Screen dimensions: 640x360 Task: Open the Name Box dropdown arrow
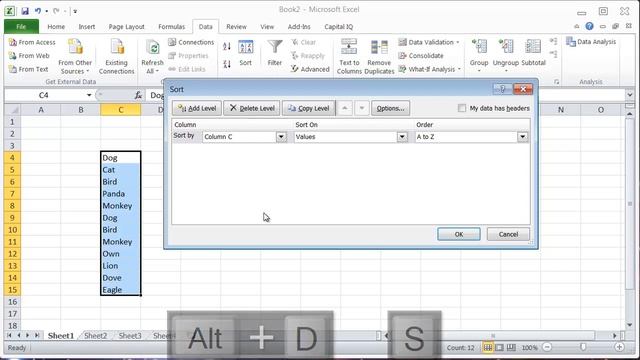(89, 95)
